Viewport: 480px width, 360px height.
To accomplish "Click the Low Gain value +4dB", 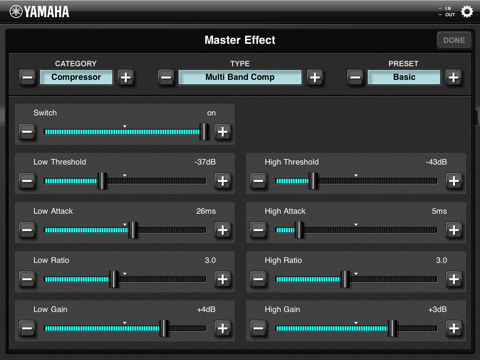I will (x=206, y=309).
